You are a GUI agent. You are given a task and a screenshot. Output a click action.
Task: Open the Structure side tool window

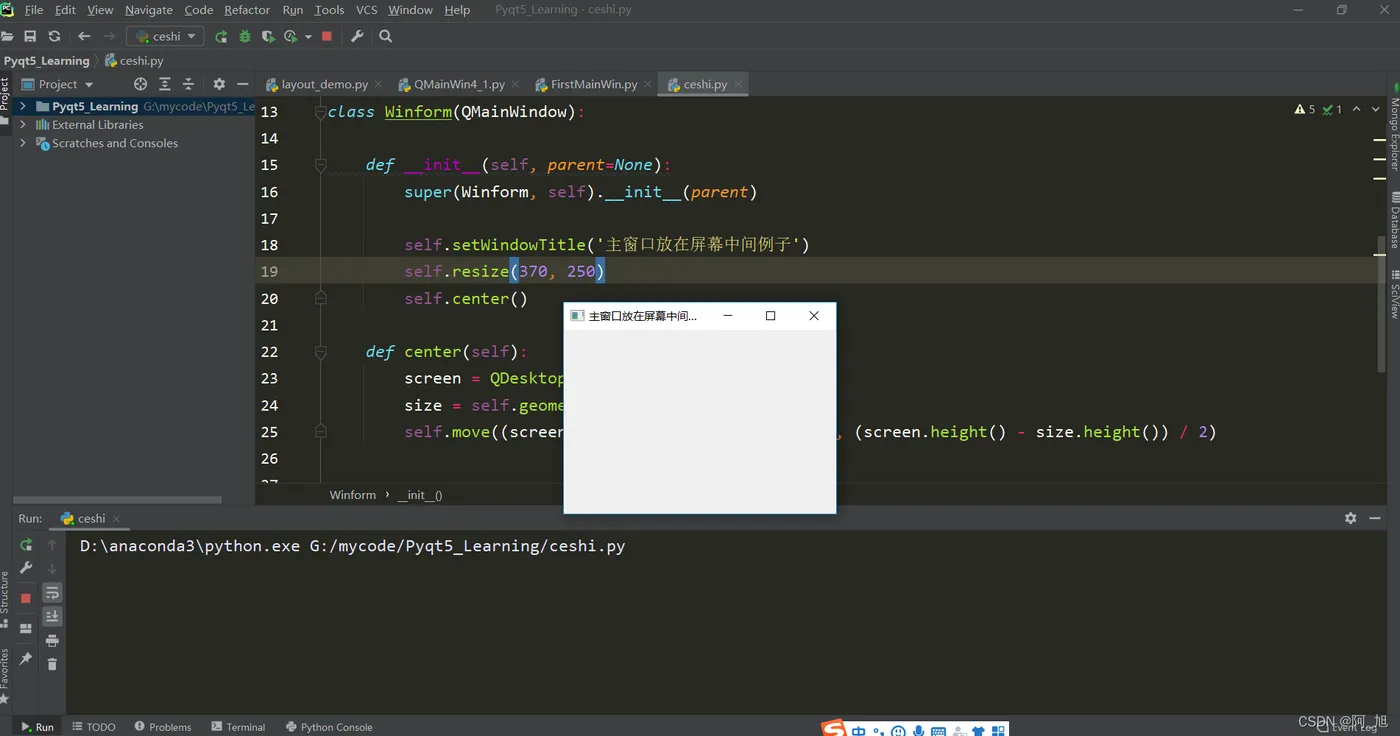pos(5,598)
